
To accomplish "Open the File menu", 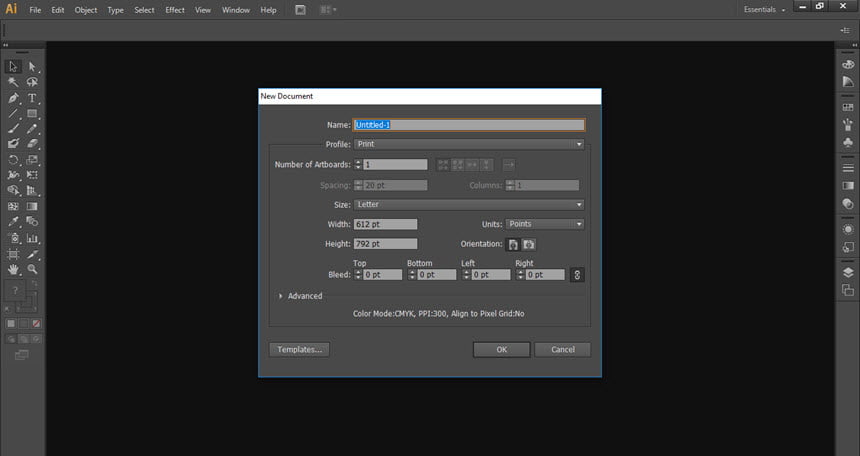I will [x=35, y=10].
